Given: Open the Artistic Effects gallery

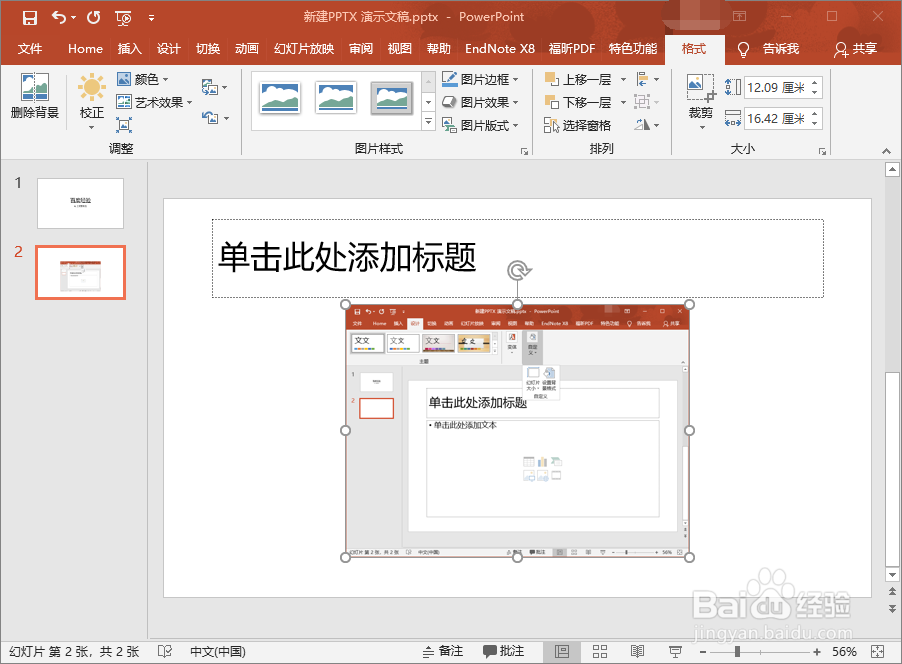Looking at the screenshot, I should tap(152, 101).
